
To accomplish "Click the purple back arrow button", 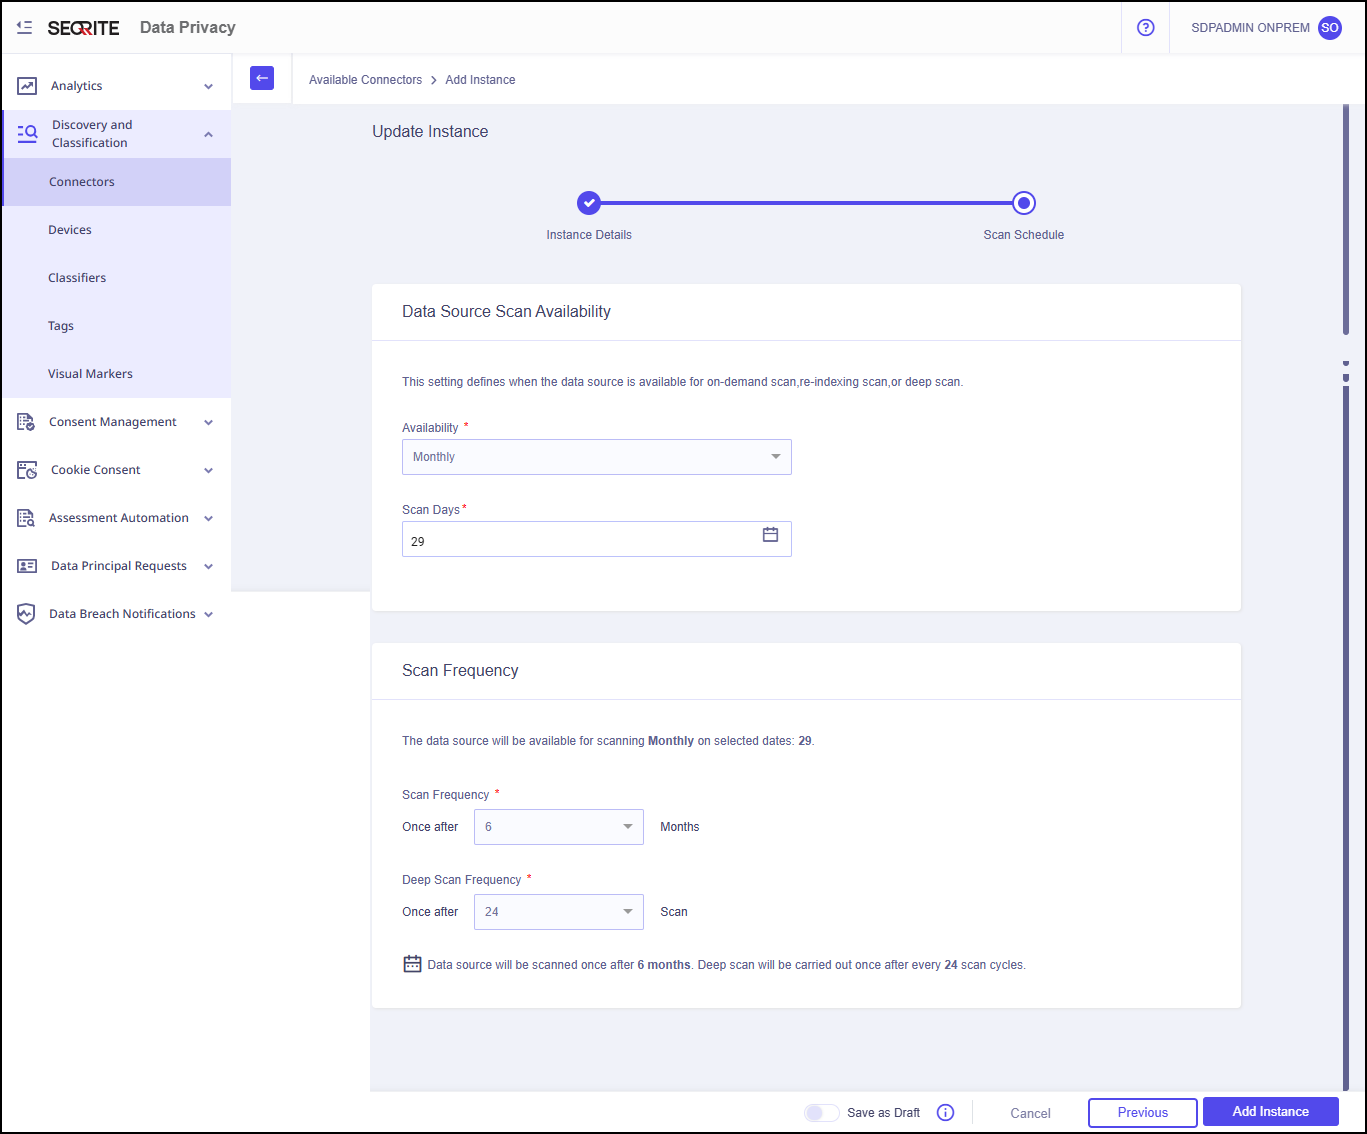I will coord(262,78).
